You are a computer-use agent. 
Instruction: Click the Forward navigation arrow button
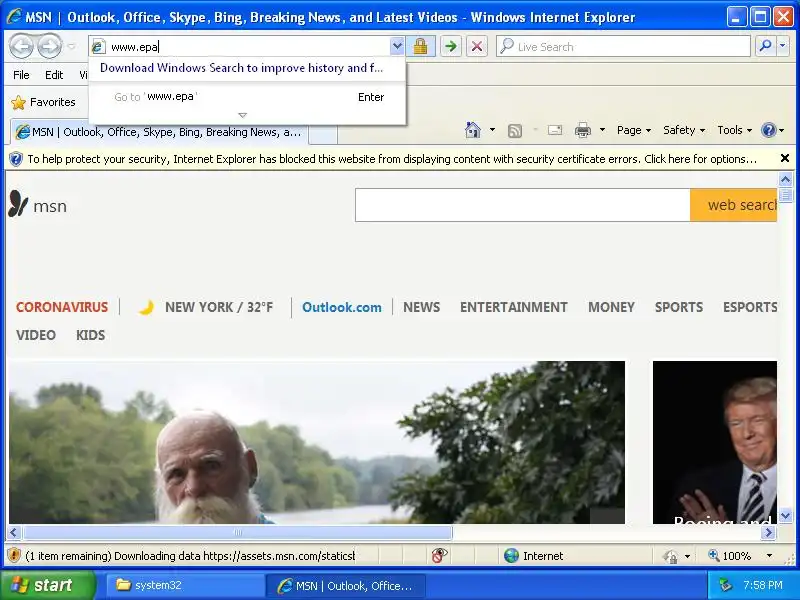(x=49, y=46)
